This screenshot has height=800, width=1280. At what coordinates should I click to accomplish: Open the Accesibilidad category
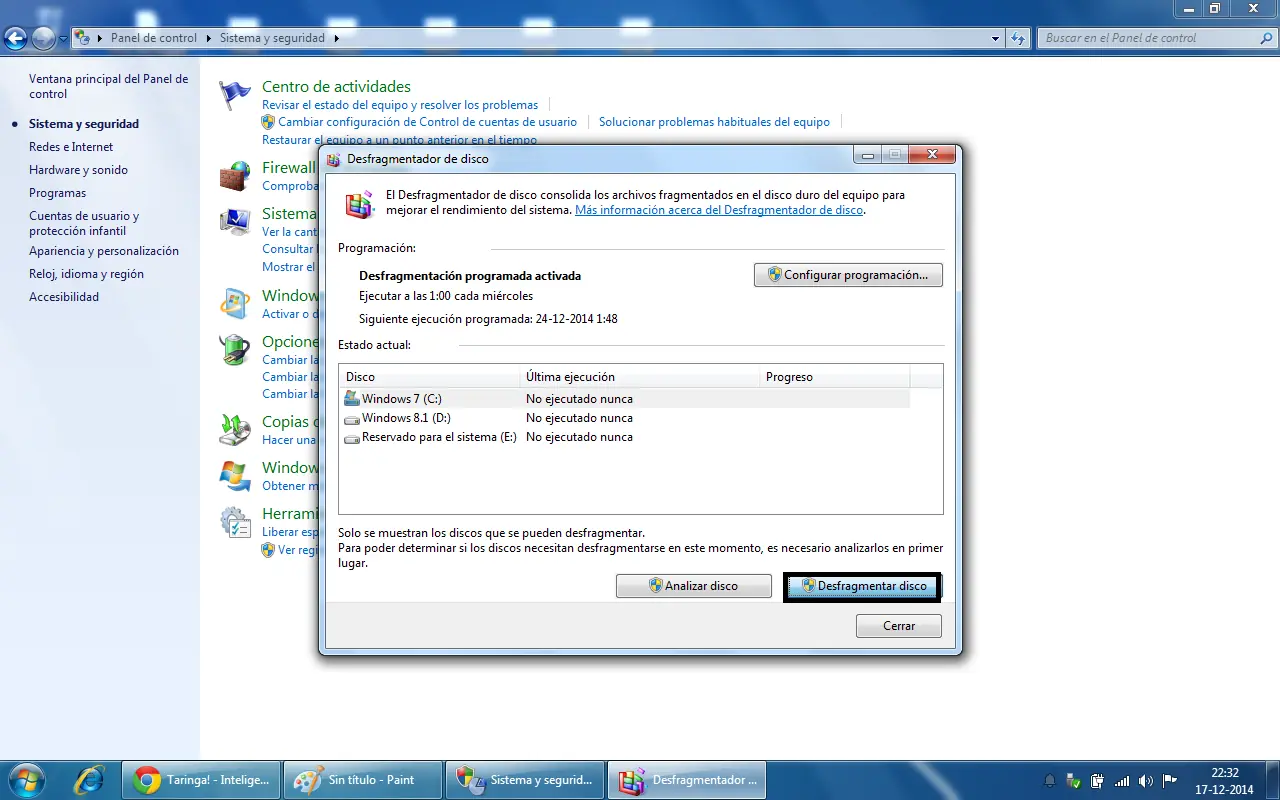pyautogui.click(x=64, y=297)
